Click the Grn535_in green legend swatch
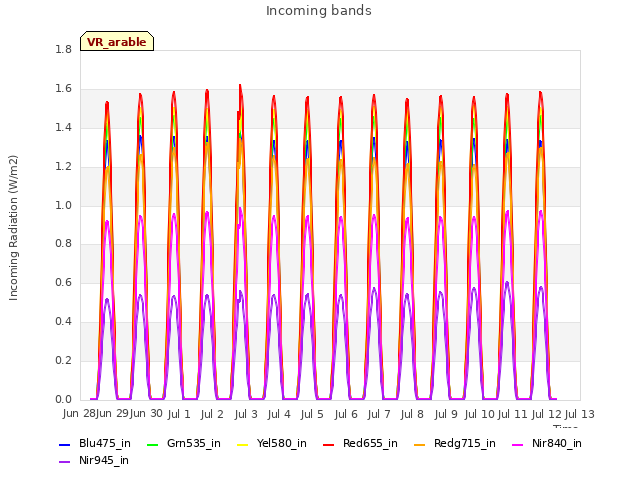The height and width of the screenshot is (480, 640). point(152,444)
